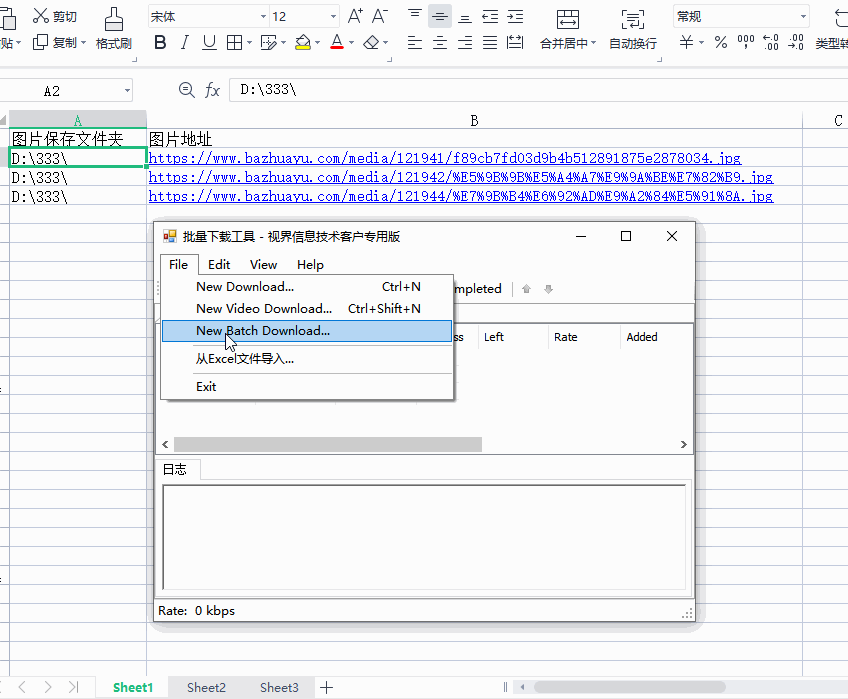Click the cell borders icon
848x699 pixels.
pos(234,42)
